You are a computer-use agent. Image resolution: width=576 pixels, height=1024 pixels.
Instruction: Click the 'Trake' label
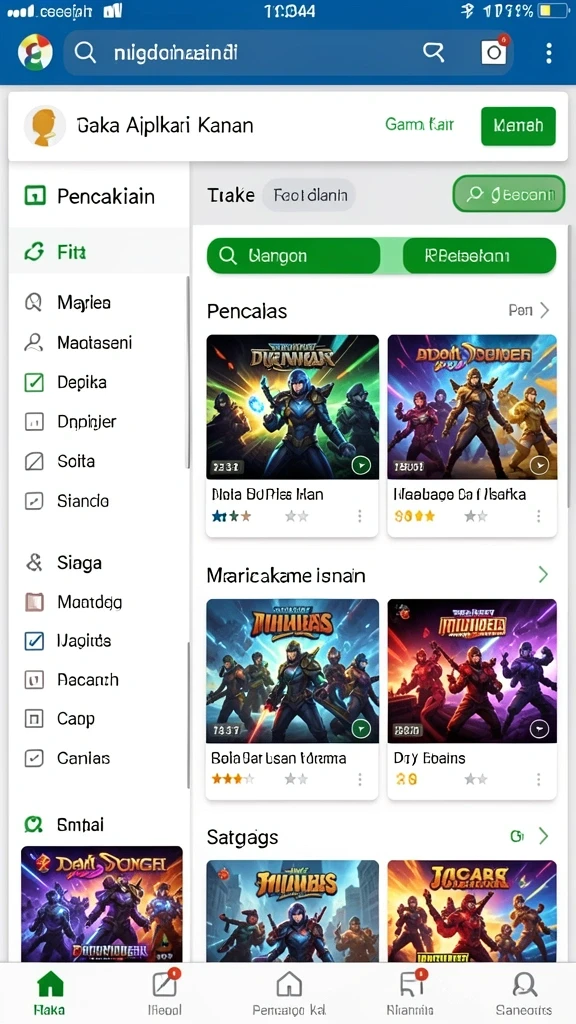tap(231, 195)
